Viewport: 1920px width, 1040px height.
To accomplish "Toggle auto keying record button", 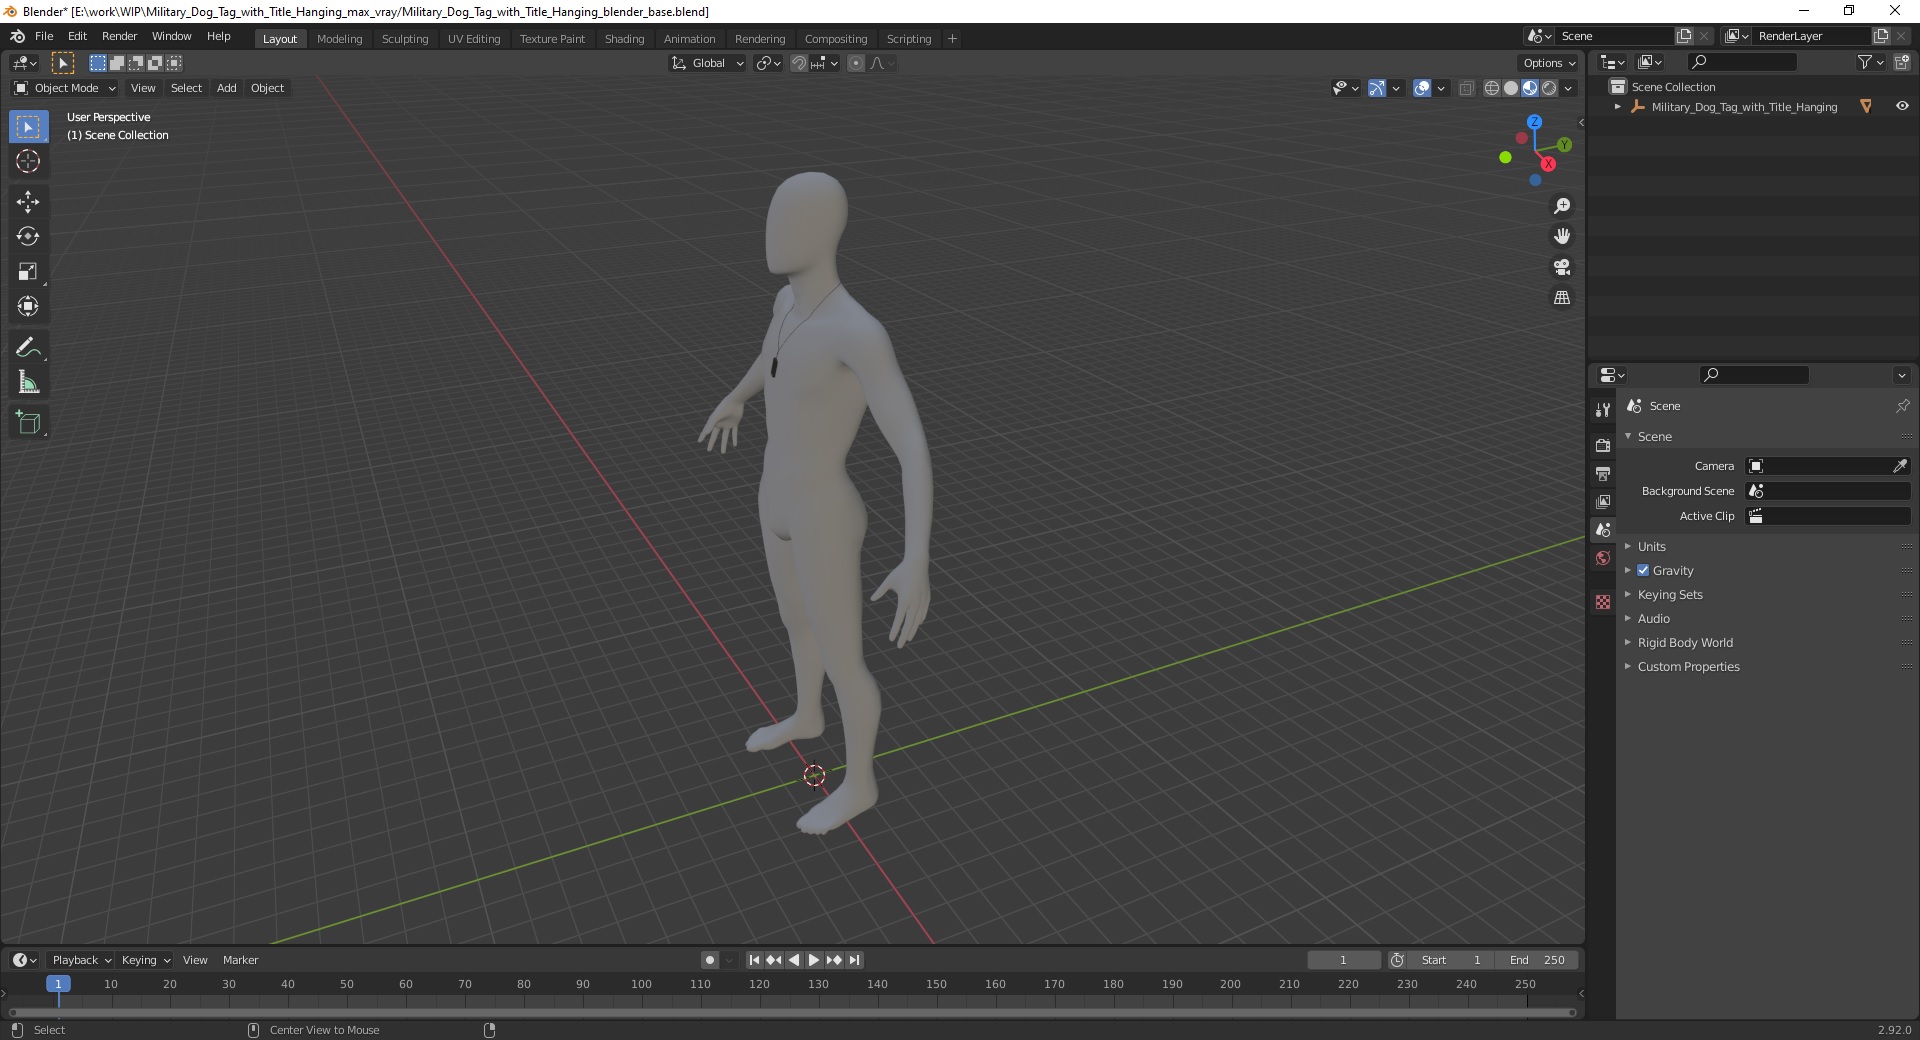I will [710, 960].
